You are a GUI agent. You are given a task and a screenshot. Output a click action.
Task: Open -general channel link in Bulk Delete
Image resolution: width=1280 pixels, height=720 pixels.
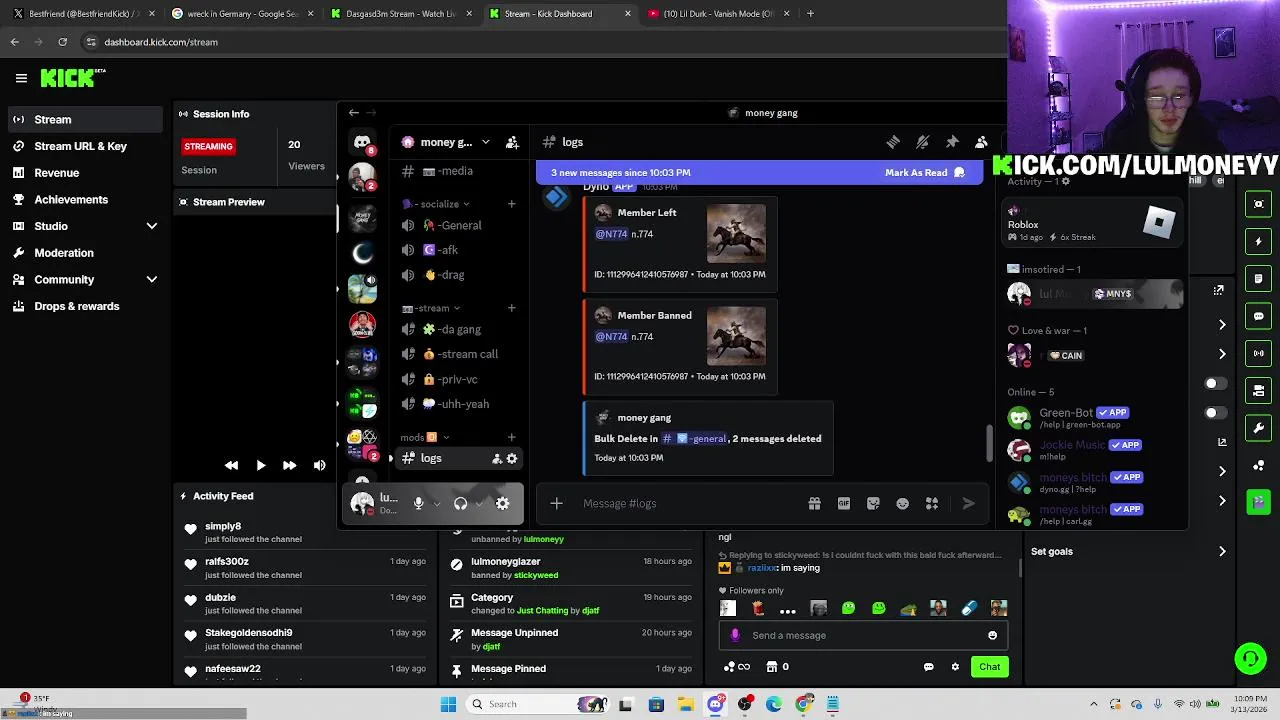point(695,439)
